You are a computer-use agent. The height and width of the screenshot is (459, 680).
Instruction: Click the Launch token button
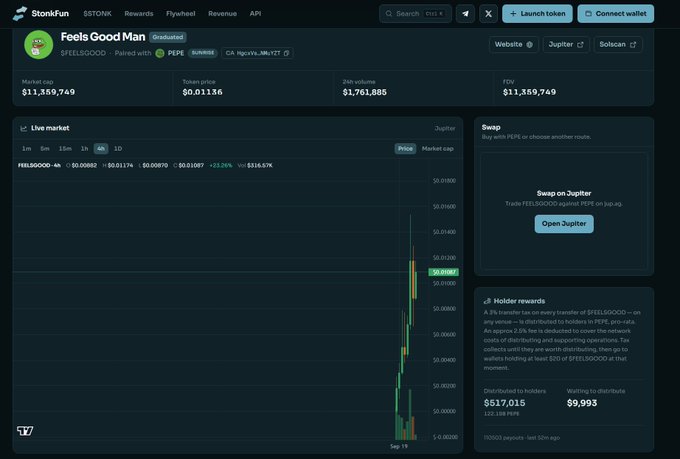click(537, 14)
